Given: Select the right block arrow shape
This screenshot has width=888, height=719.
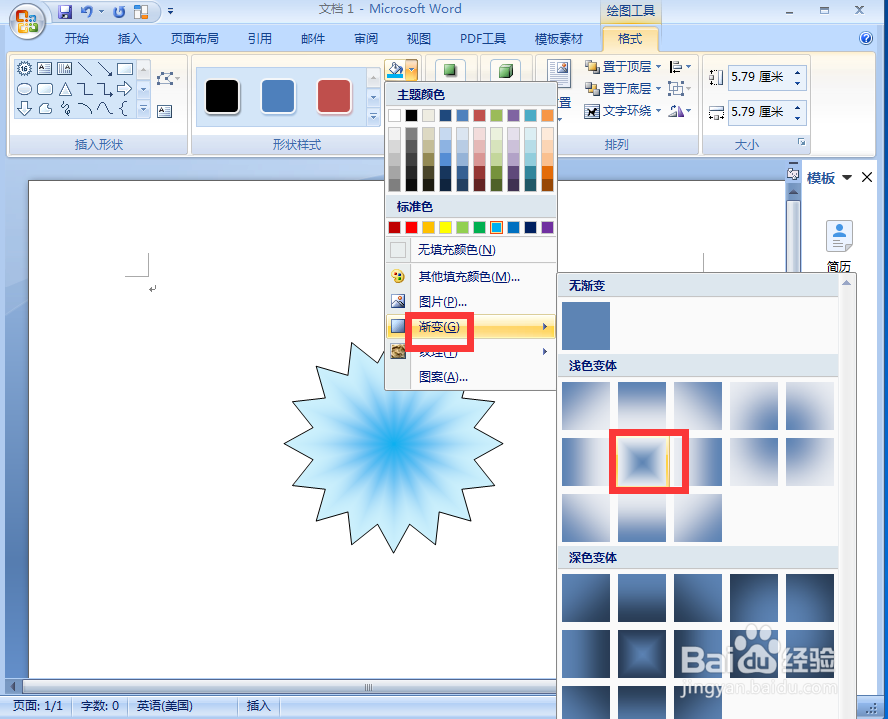Looking at the screenshot, I should pyautogui.click(x=125, y=89).
